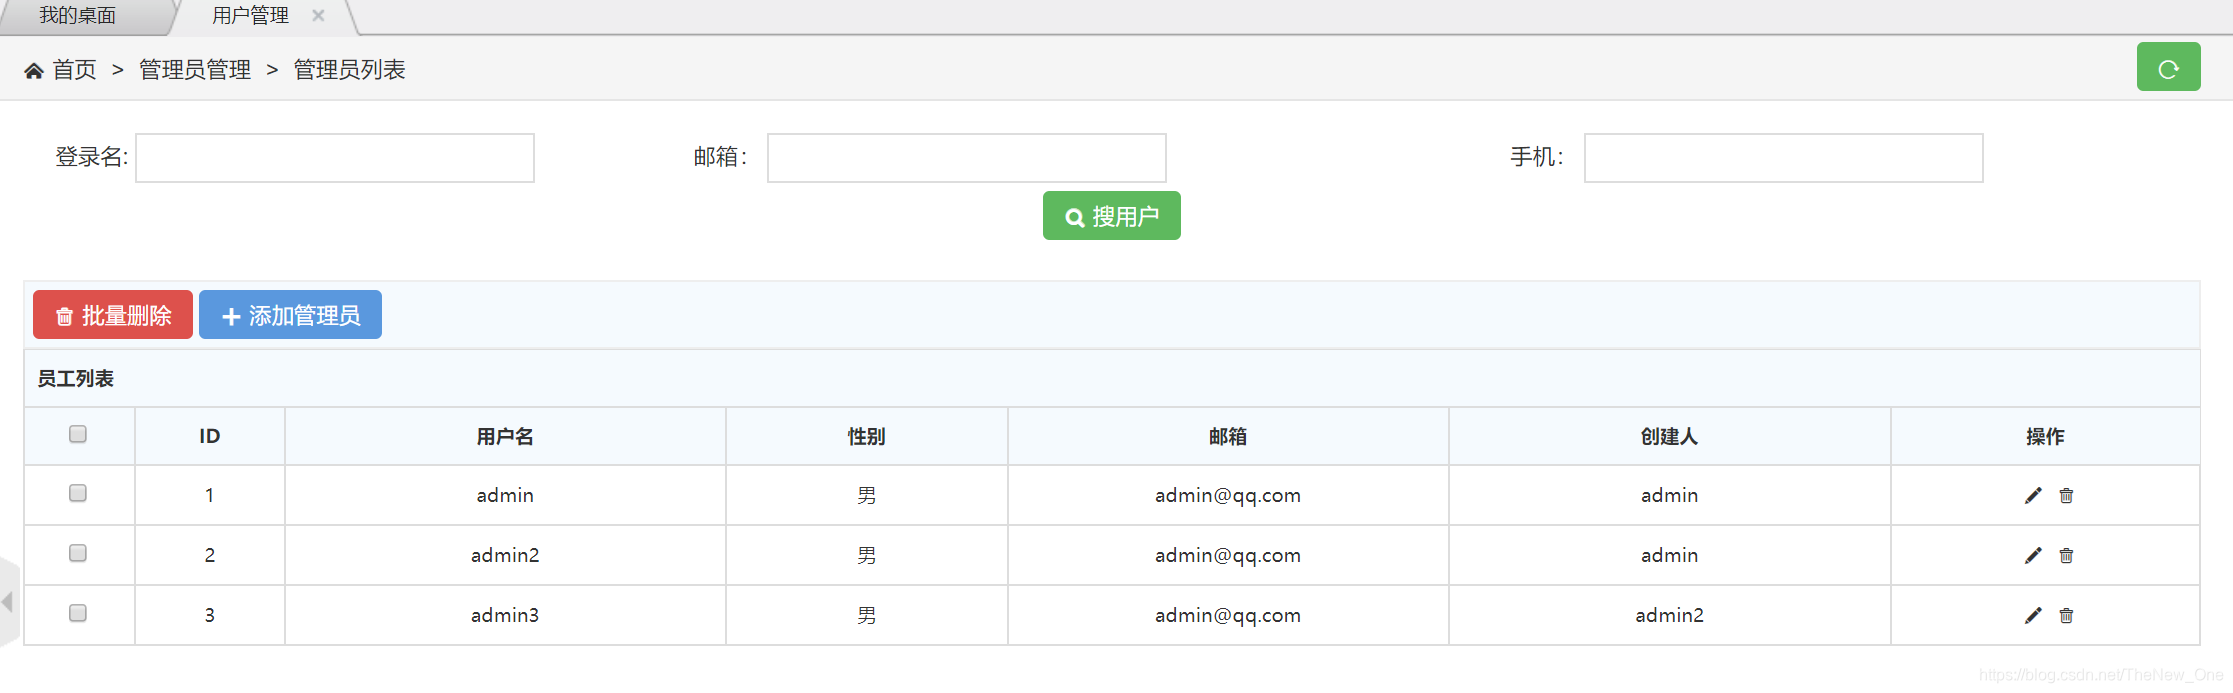The height and width of the screenshot is (693, 2233).
Task: Click the 性别 column header
Action: tap(866, 436)
